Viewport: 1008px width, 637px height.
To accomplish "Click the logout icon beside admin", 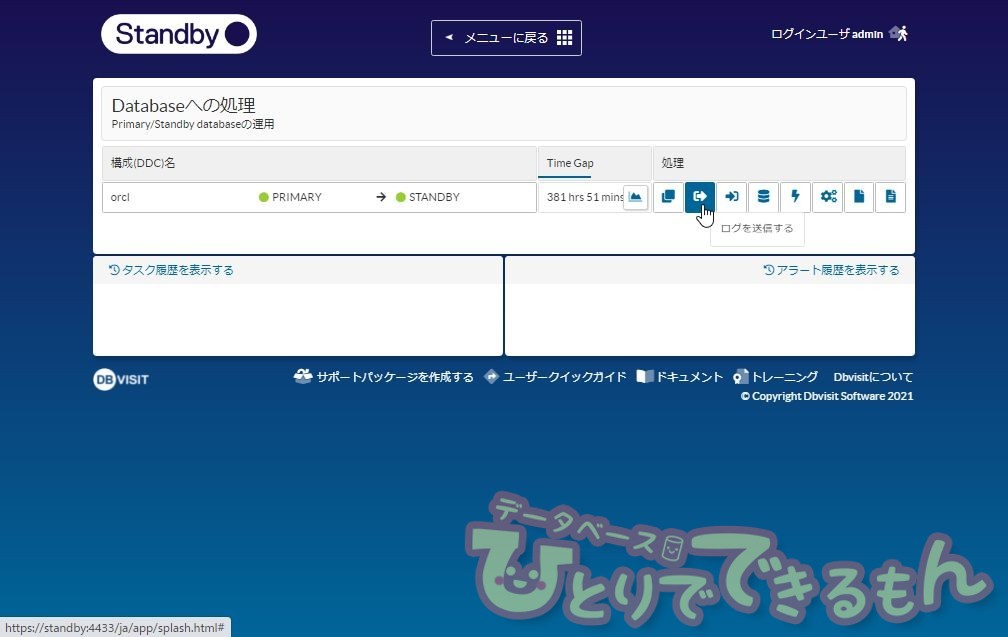I will [x=899, y=33].
